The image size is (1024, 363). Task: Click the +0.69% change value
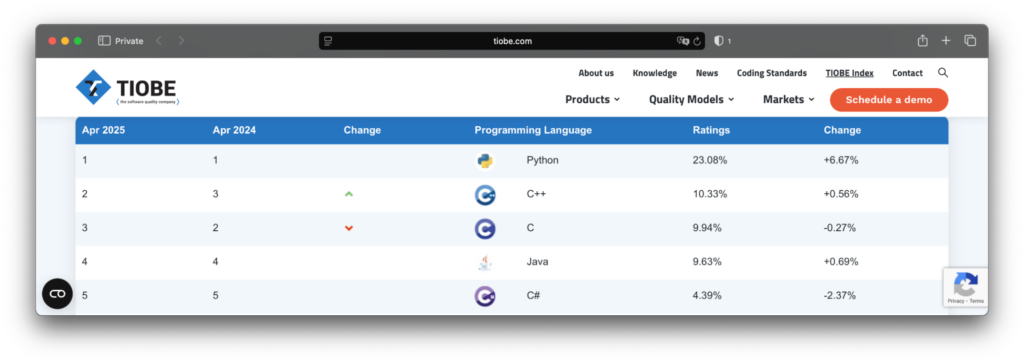click(x=841, y=262)
